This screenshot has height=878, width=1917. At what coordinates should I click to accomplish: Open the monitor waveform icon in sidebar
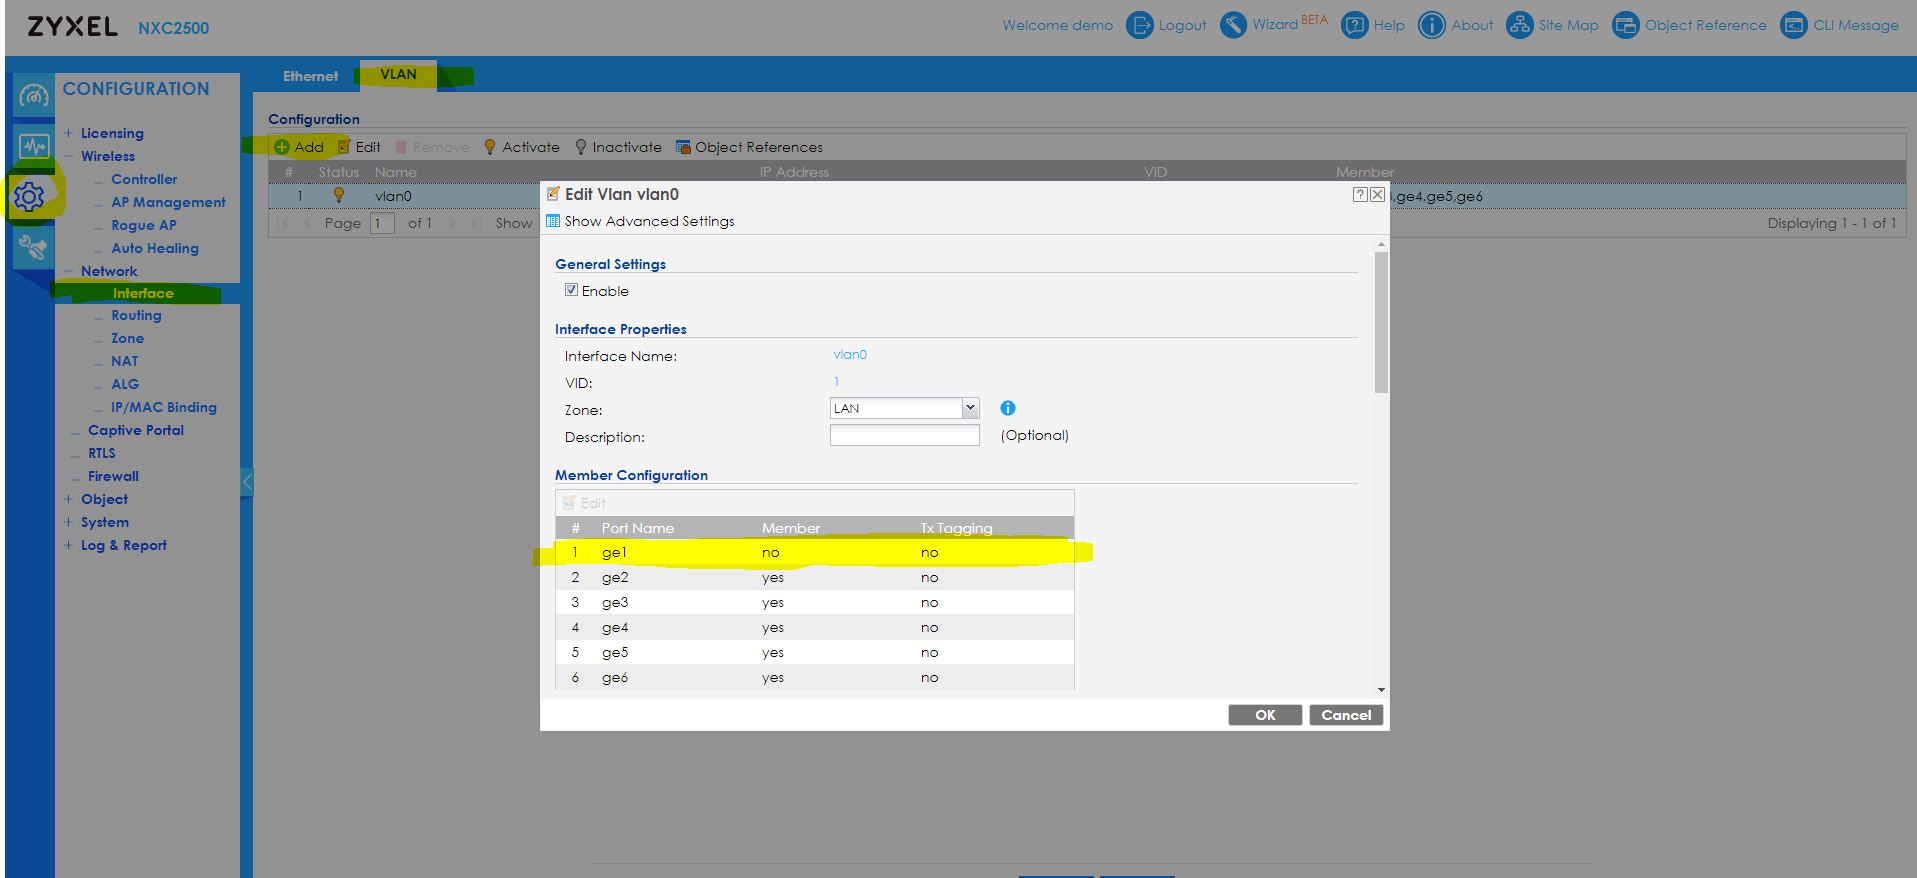33,146
